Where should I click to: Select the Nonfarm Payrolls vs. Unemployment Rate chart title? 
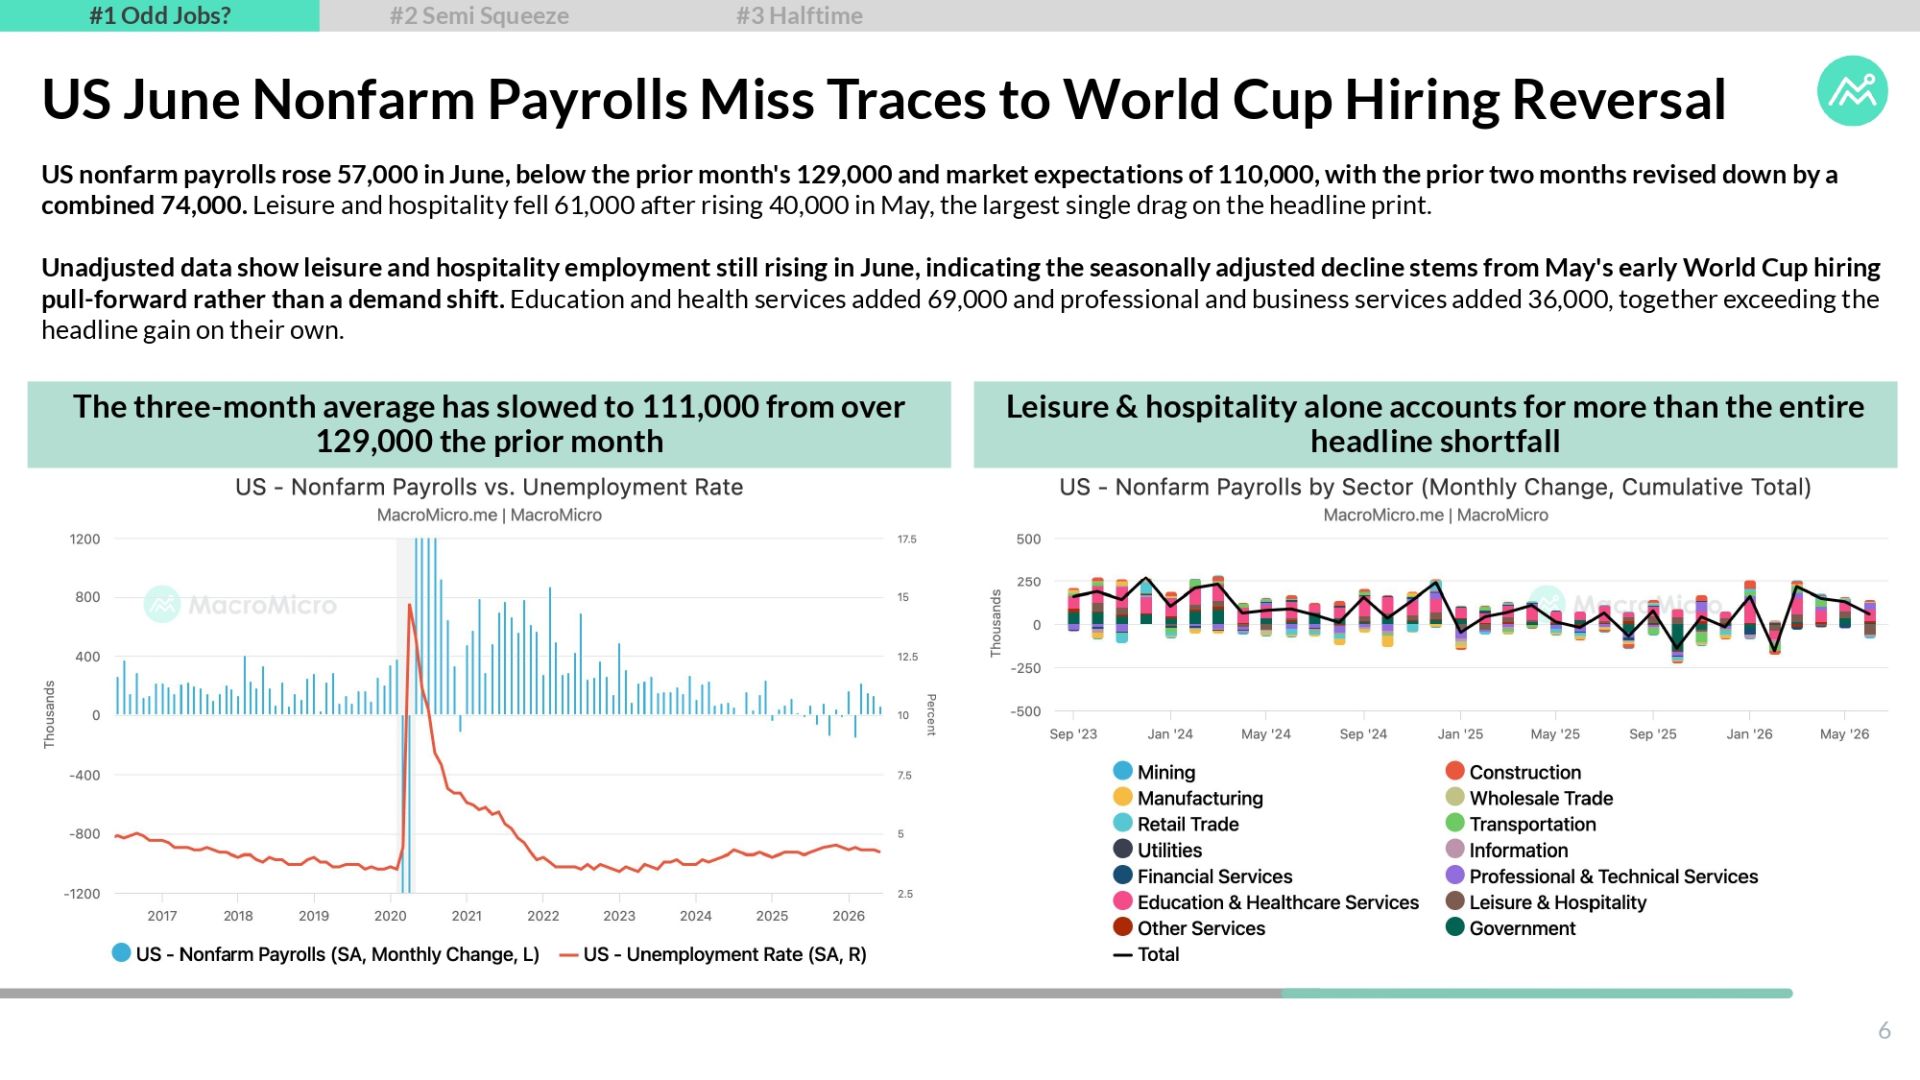489,487
